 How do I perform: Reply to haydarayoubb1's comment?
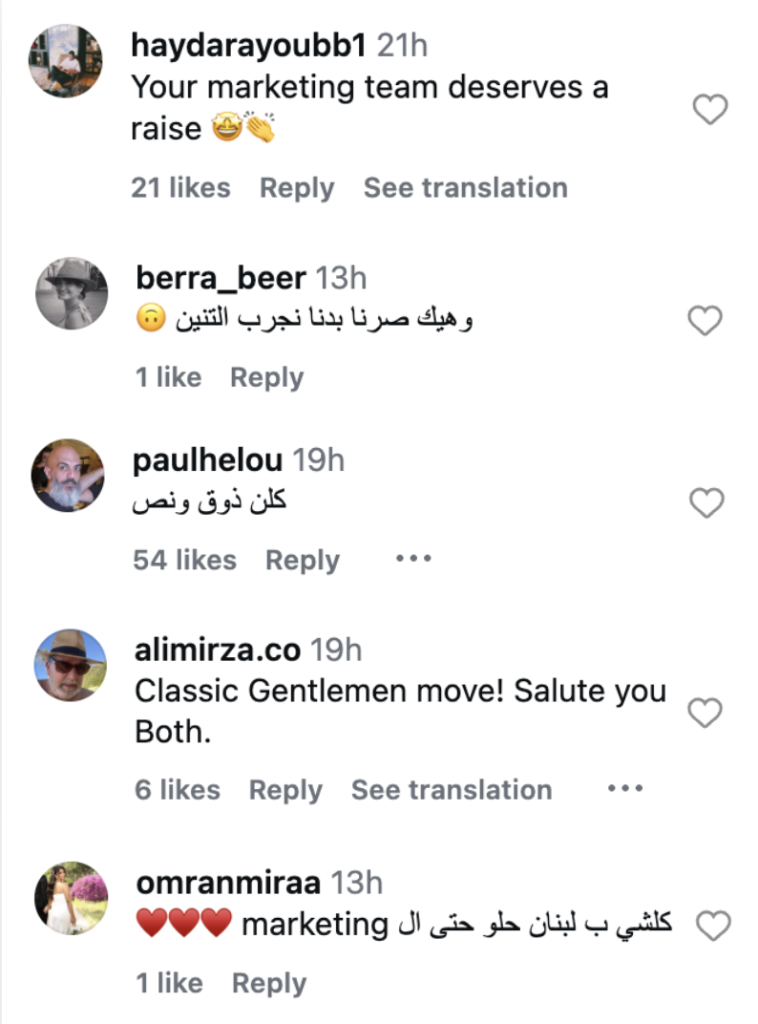point(296,188)
